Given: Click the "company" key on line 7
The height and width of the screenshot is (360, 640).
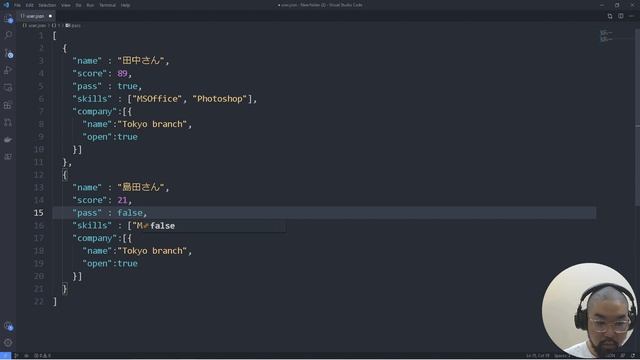Looking at the screenshot, I should 95,111.
